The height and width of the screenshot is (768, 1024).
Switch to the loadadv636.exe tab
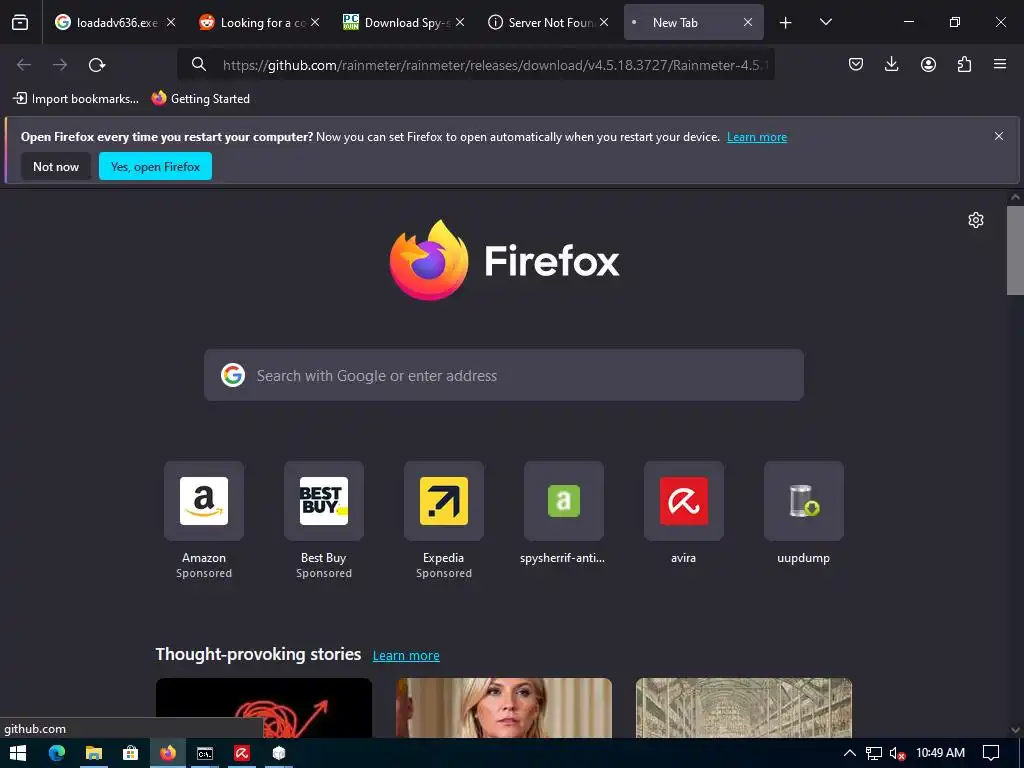(x=116, y=22)
